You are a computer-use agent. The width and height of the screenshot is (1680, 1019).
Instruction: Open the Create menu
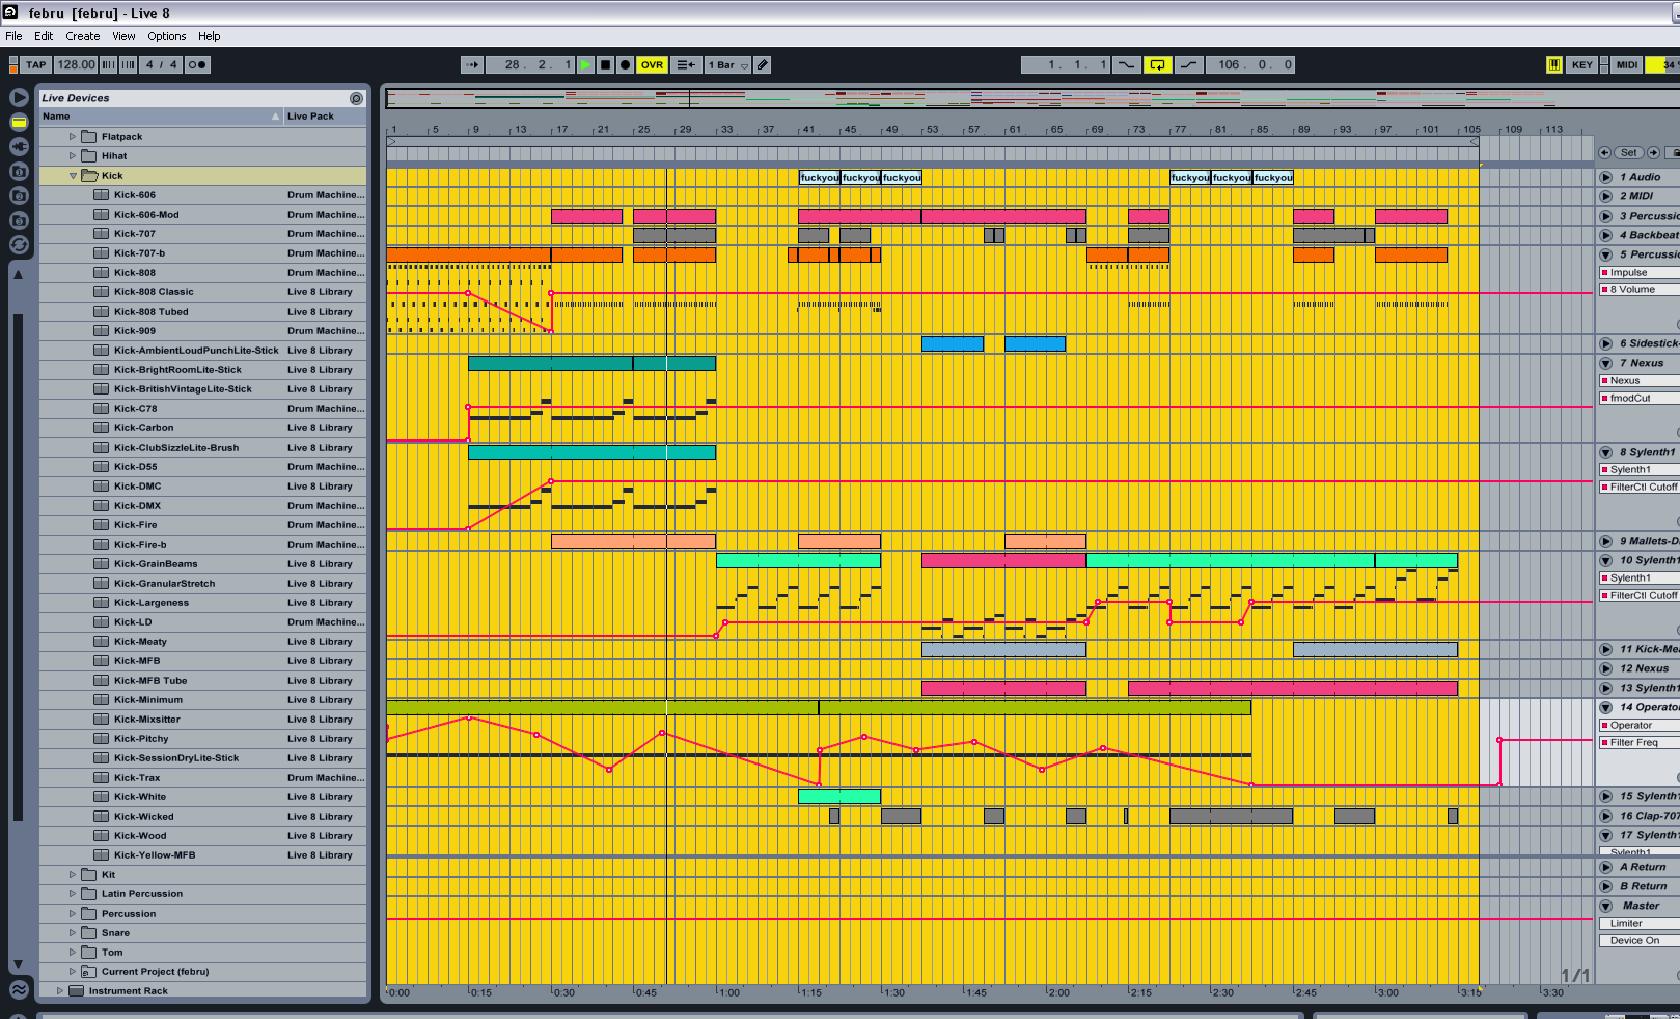pyautogui.click(x=82, y=36)
